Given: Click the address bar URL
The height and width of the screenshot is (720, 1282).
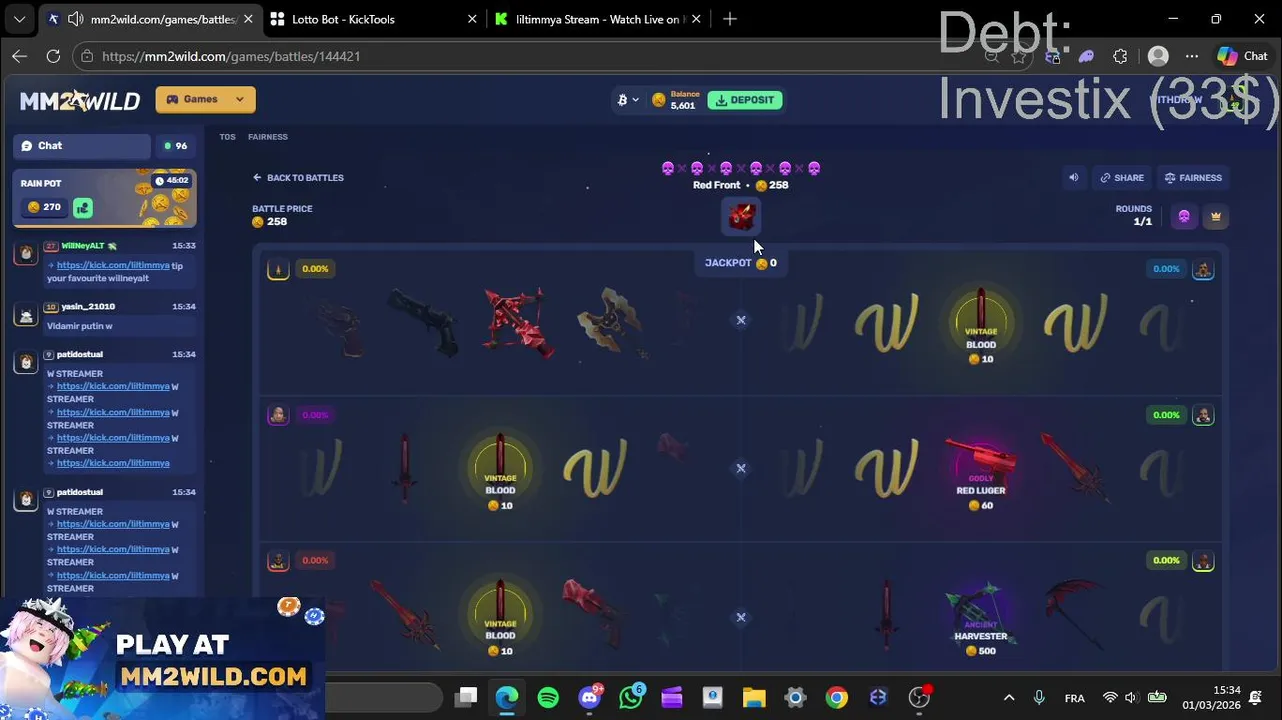Looking at the screenshot, I should coord(231,56).
